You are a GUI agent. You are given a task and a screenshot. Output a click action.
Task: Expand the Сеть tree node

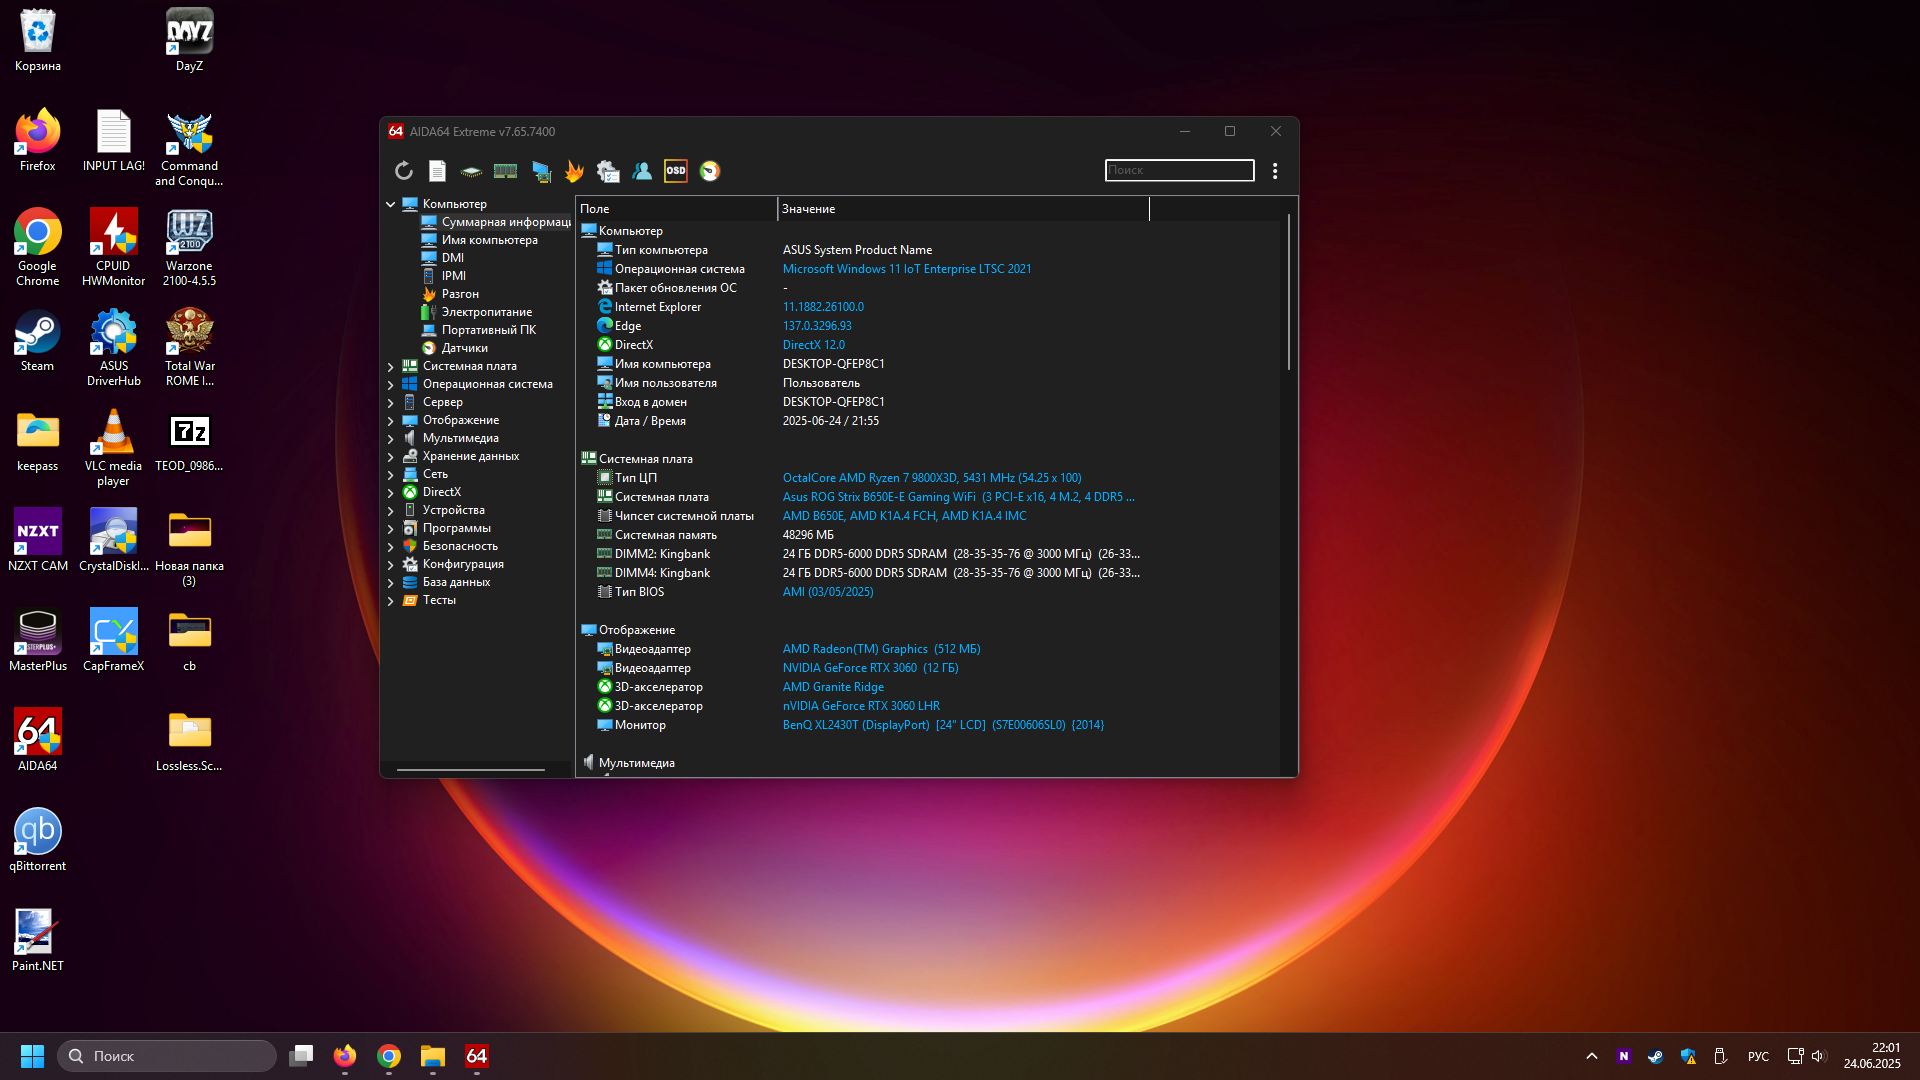(x=391, y=475)
